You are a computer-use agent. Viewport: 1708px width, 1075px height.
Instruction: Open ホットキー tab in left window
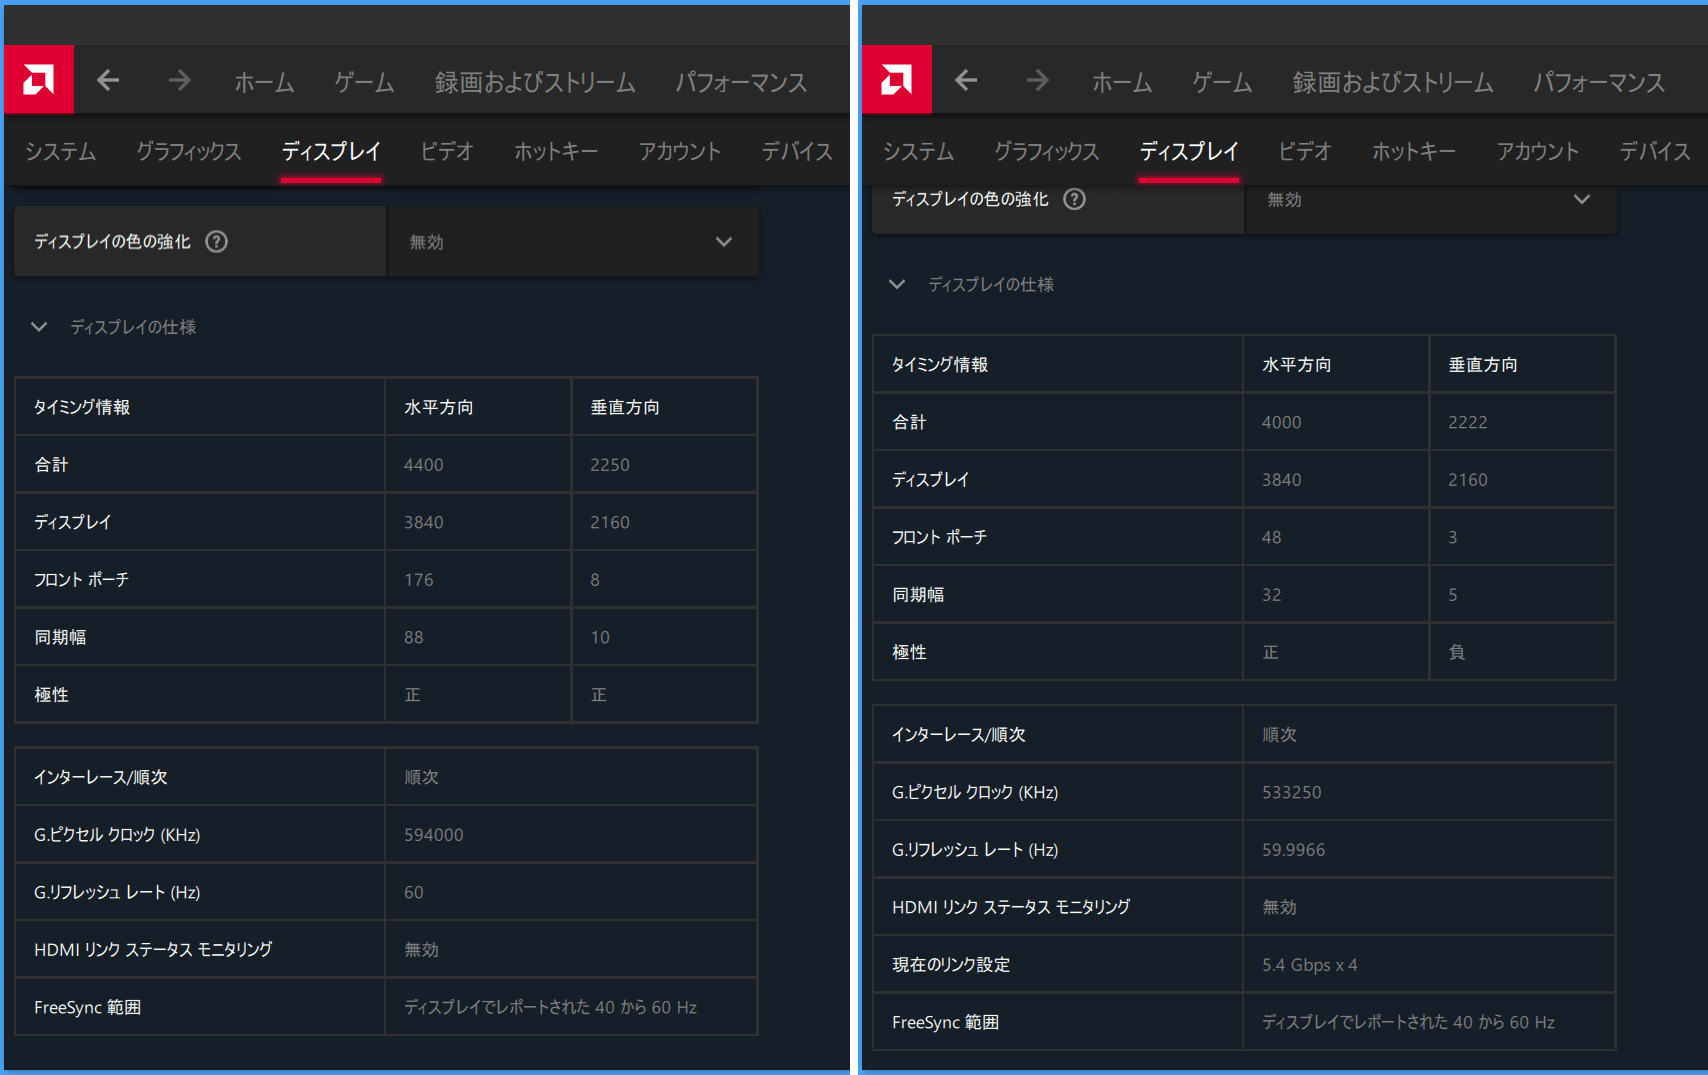(x=556, y=151)
